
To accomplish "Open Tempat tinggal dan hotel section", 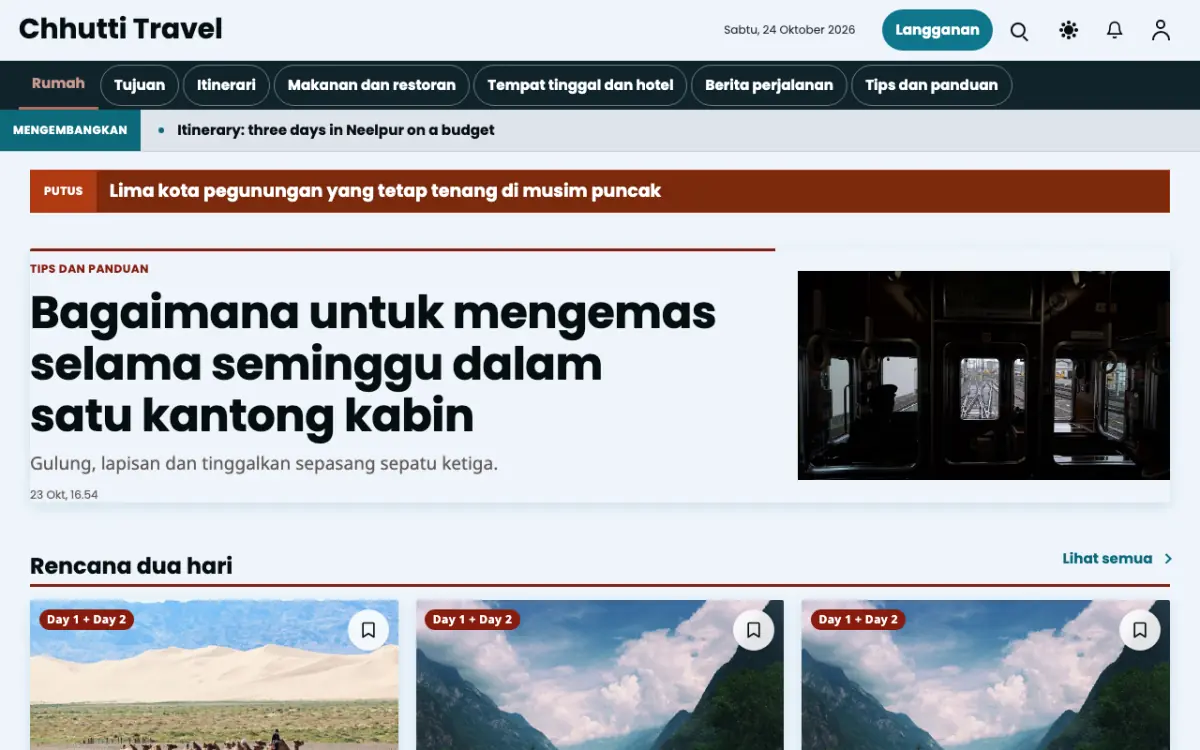I will click(580, 85).
